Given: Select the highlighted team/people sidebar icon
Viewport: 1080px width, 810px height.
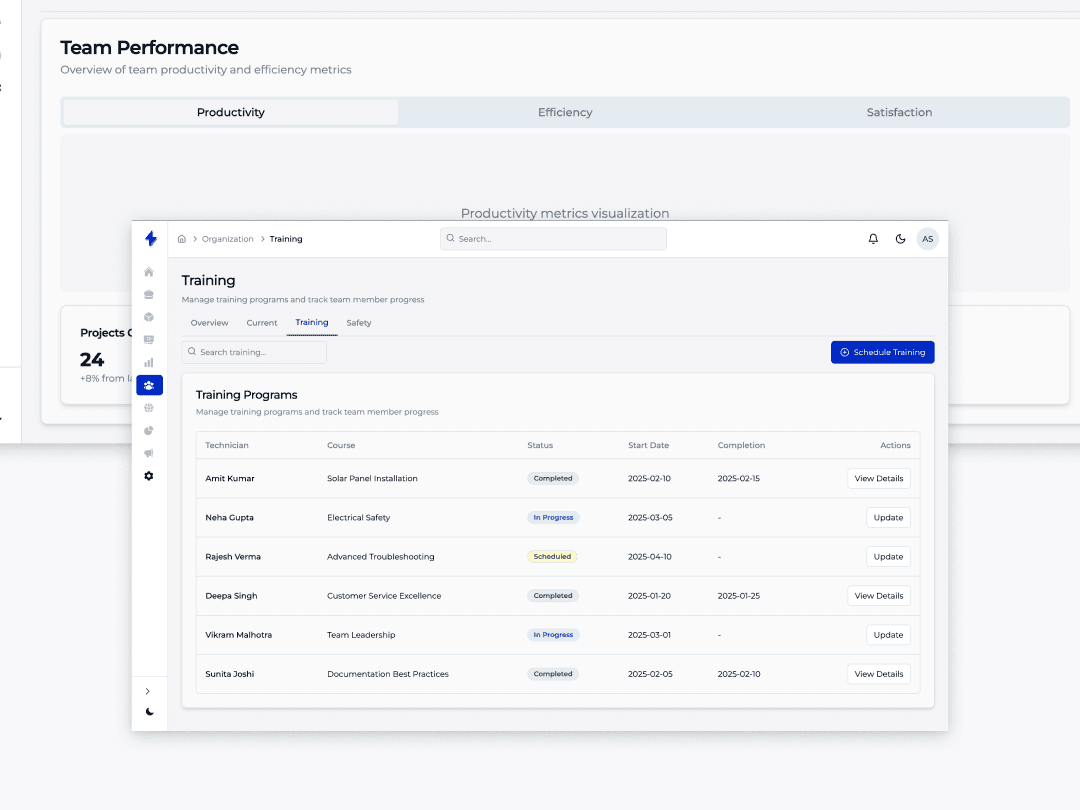Looking at the screenshot, I should [149, 385].
